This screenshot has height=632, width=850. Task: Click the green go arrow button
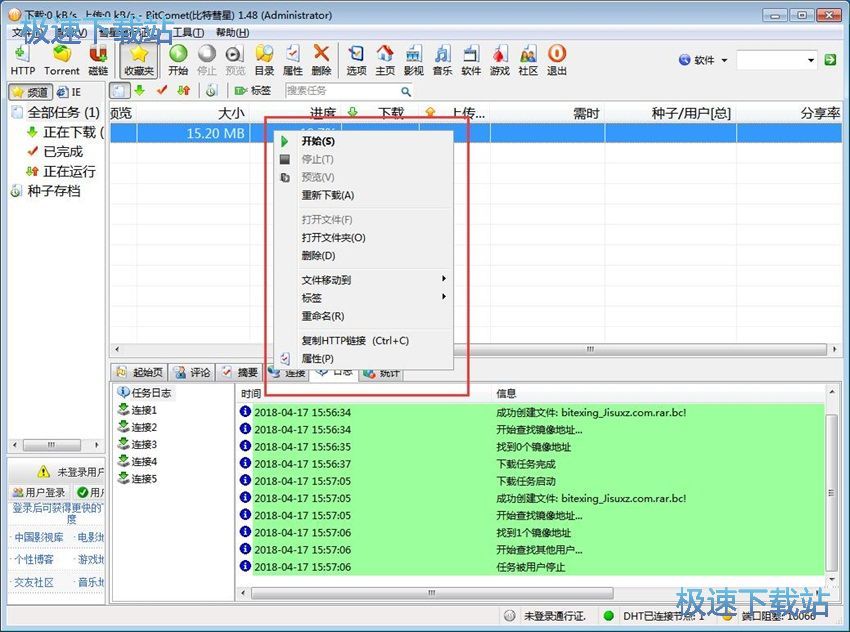tap(830, 60)
